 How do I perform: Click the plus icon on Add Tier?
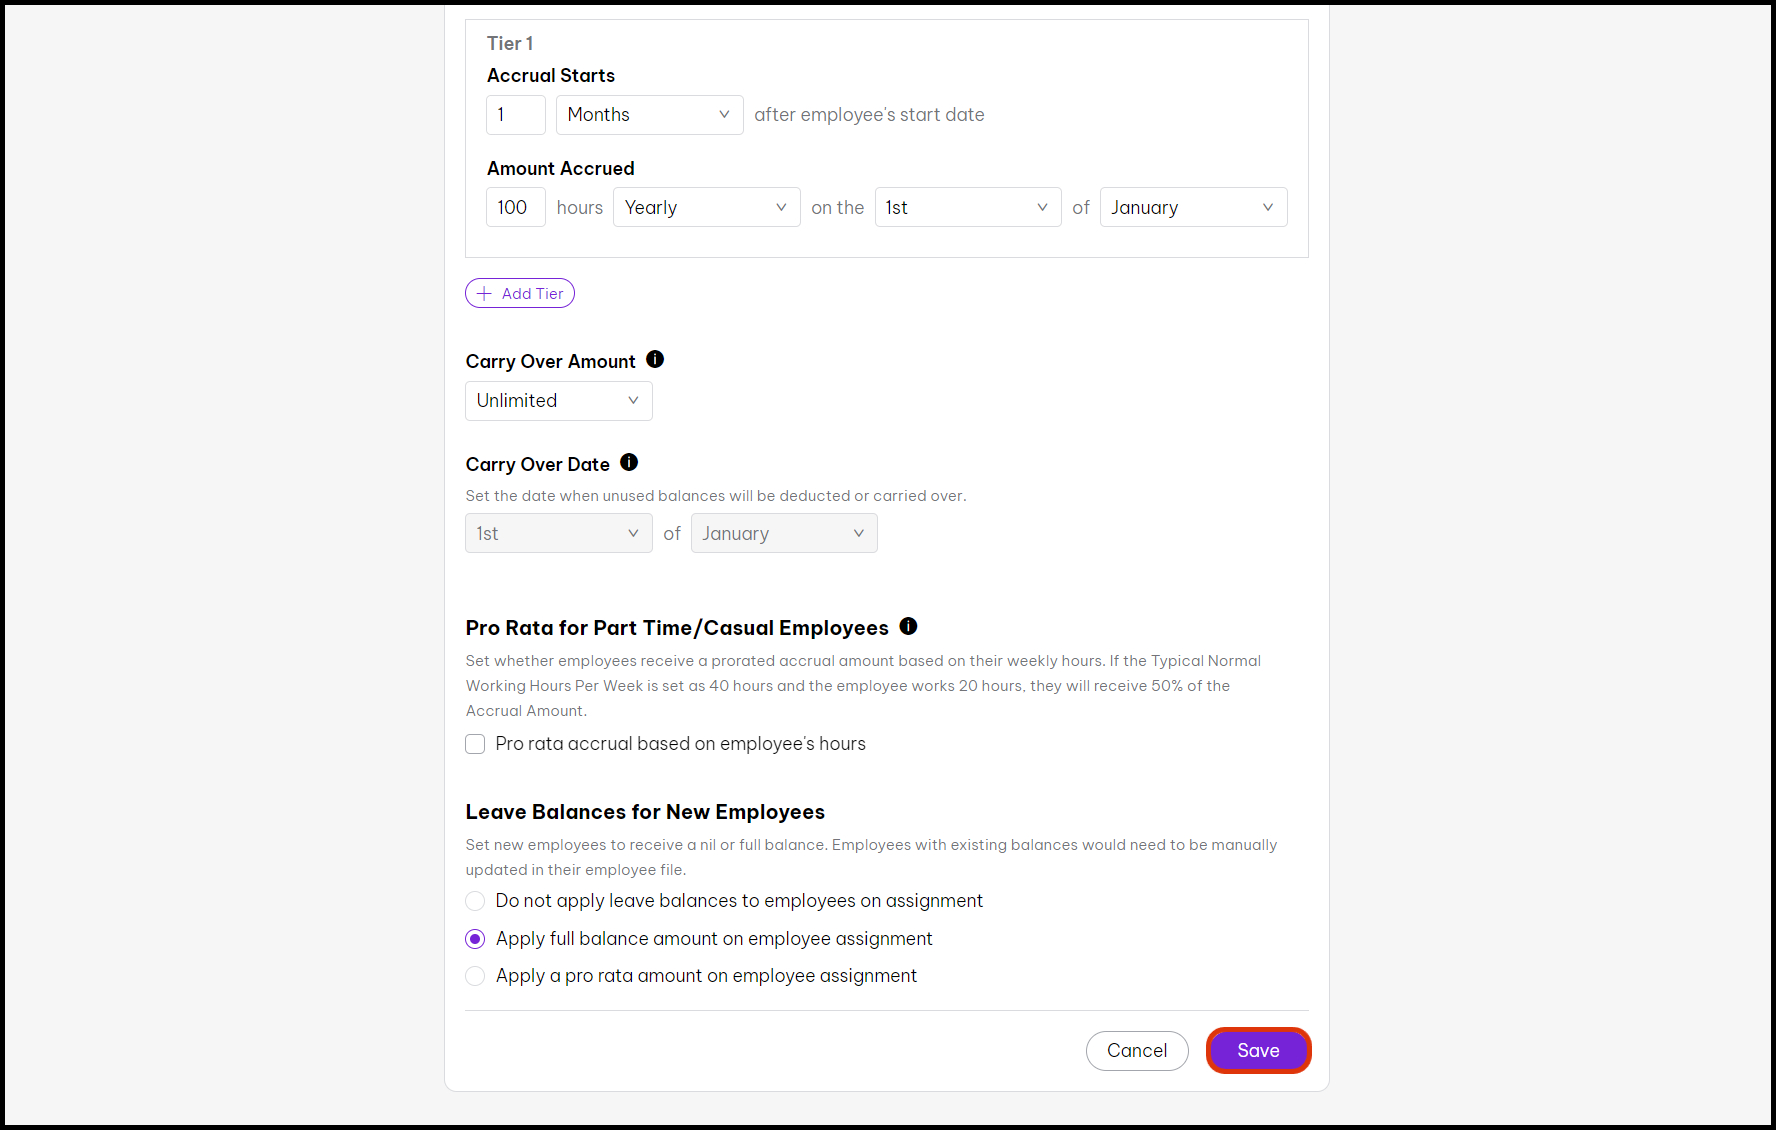pyautogui.click(x=485, y=294)
